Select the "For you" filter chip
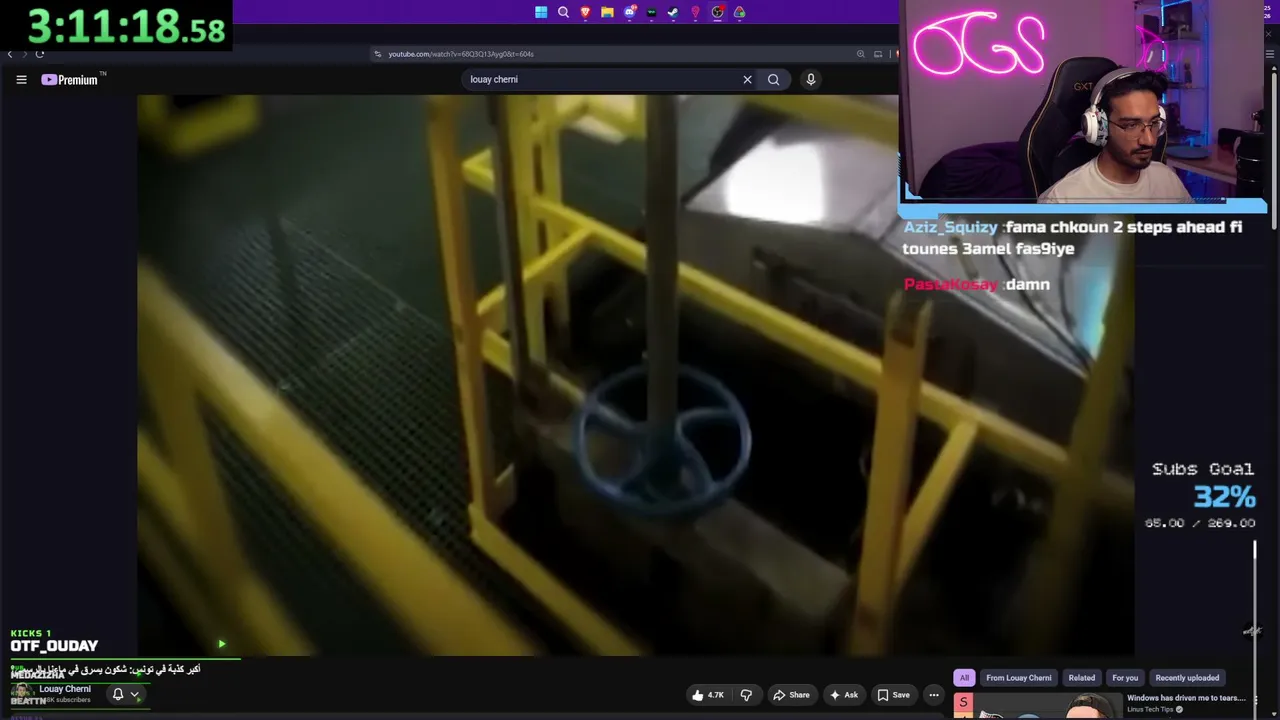 (1125, 678)
